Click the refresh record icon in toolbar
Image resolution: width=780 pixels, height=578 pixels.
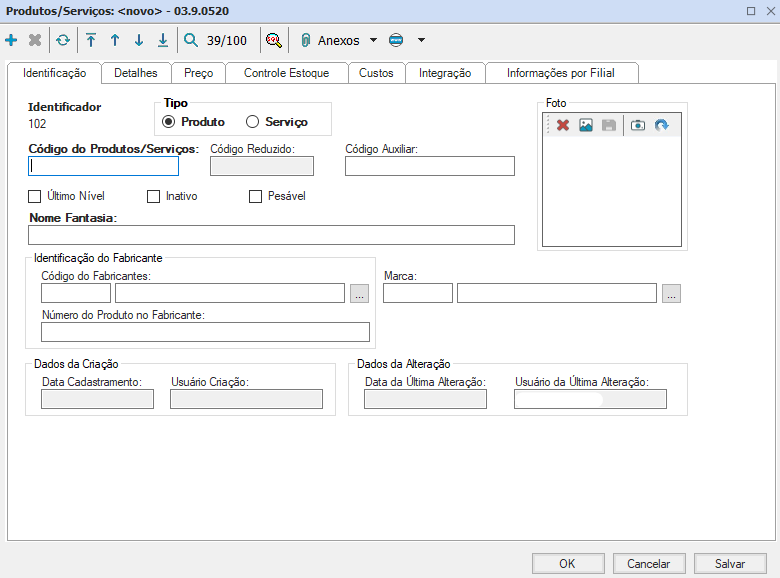(63, 41)
